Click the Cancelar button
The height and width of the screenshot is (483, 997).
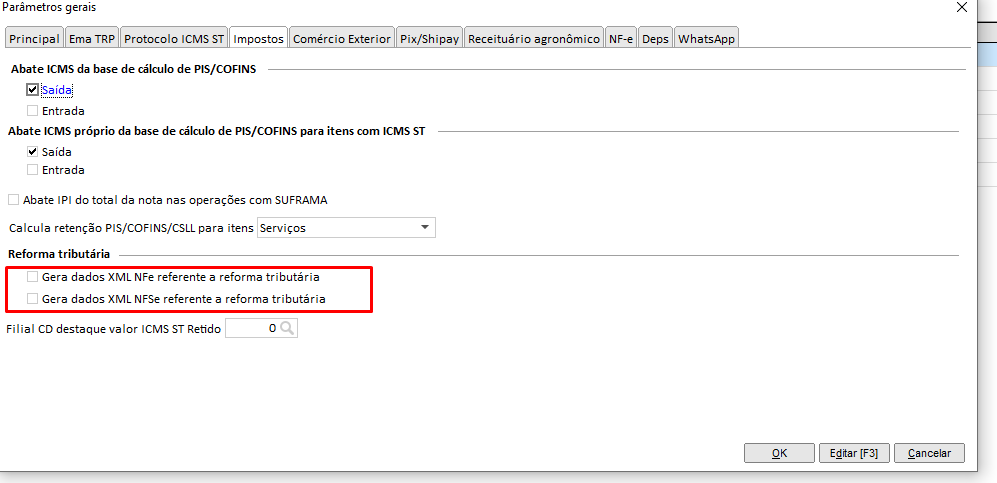tap(929, 453)
